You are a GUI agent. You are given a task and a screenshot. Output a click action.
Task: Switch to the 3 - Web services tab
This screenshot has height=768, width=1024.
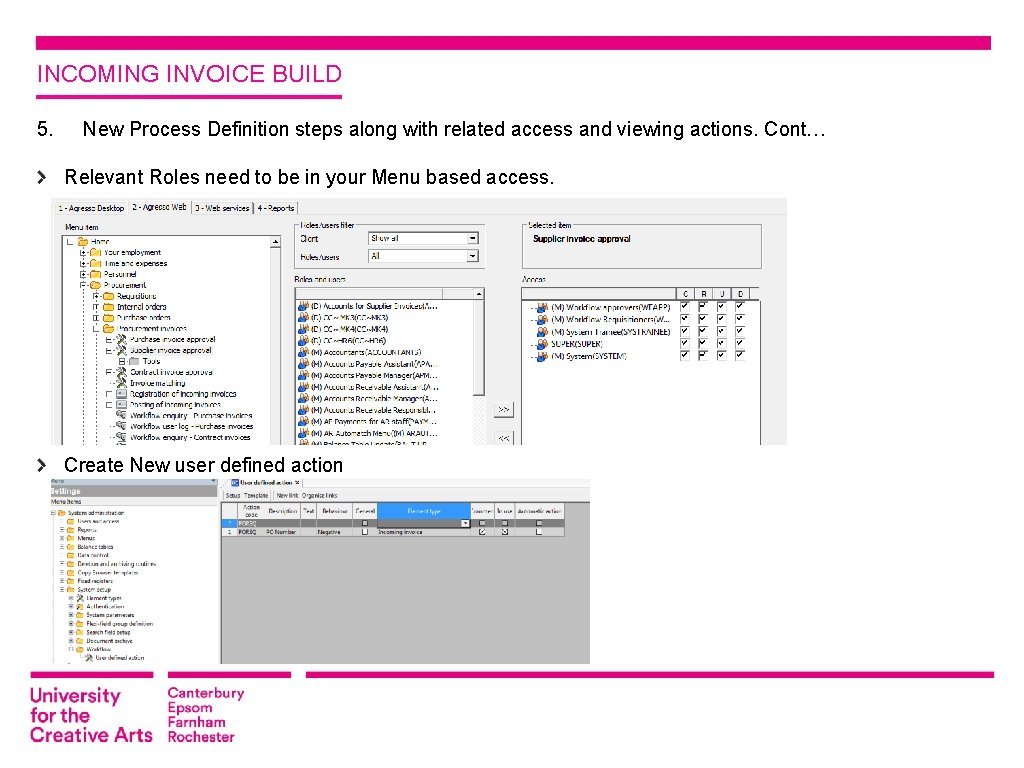point(220,208)
